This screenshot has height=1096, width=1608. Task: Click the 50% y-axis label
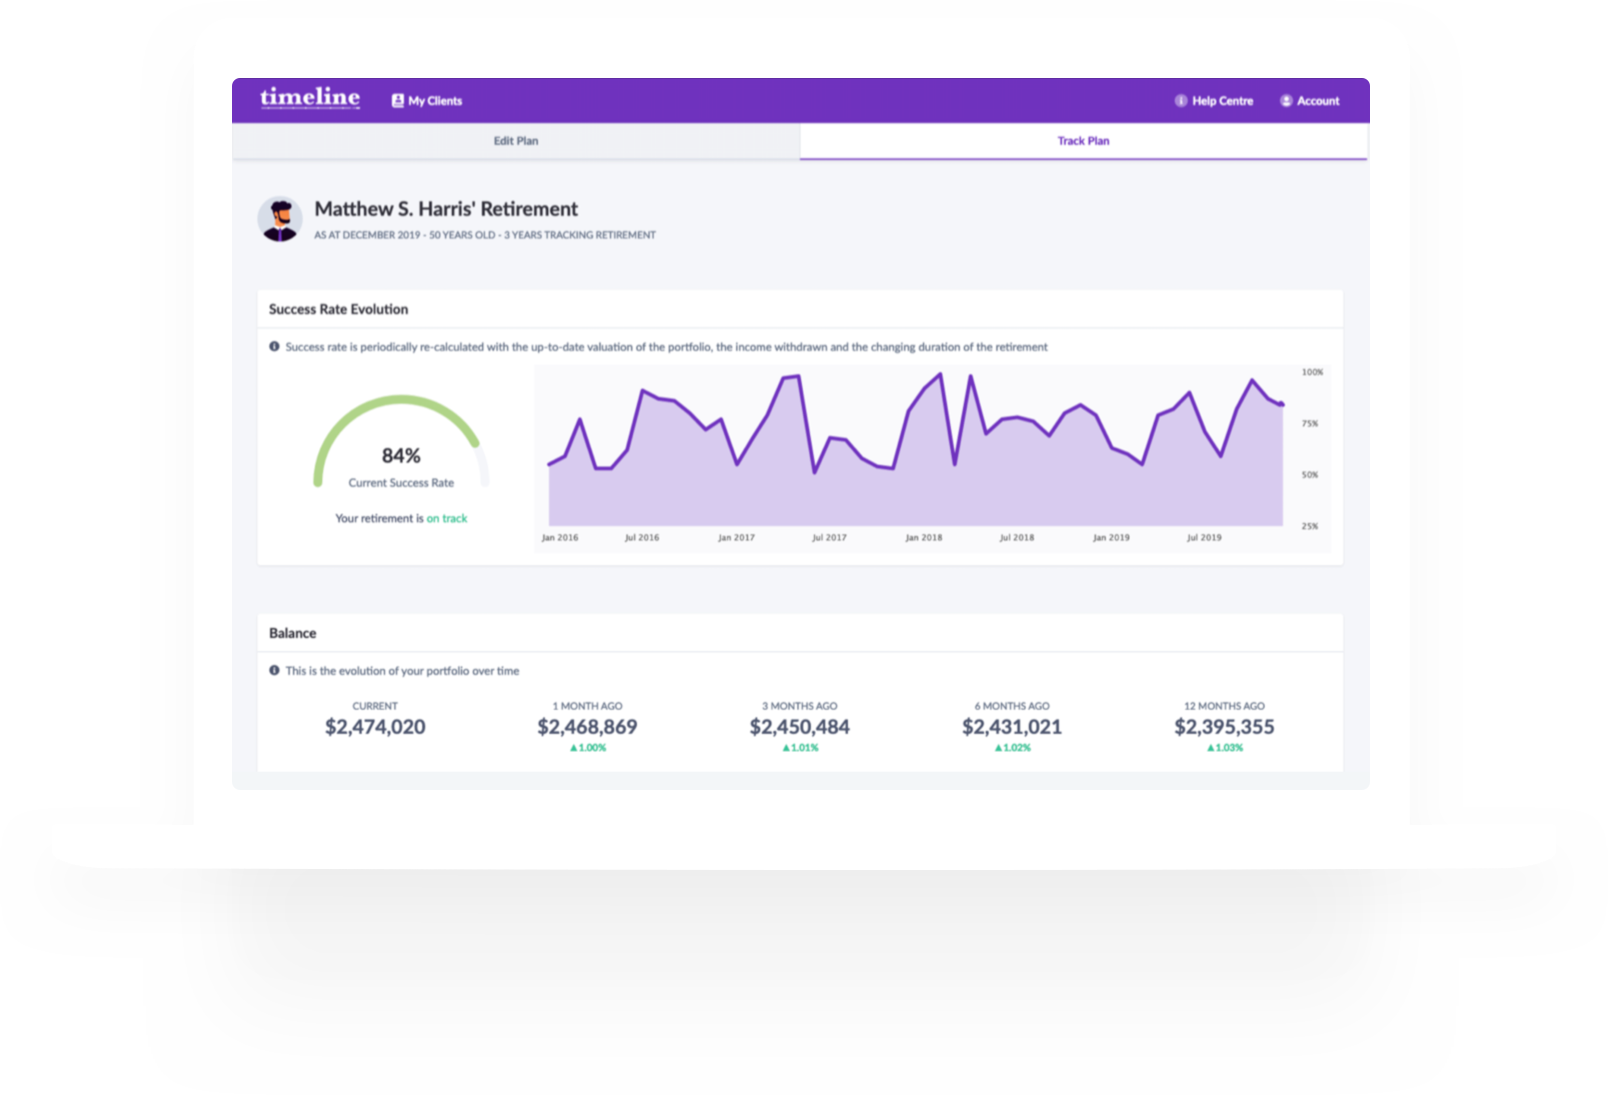tap(1310, 475)
